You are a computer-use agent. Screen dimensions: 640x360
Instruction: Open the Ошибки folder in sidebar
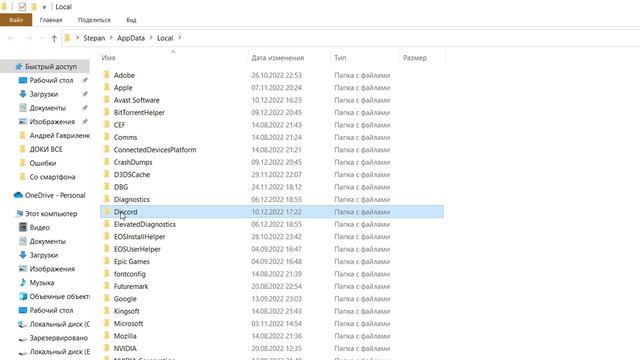[42, 163]
